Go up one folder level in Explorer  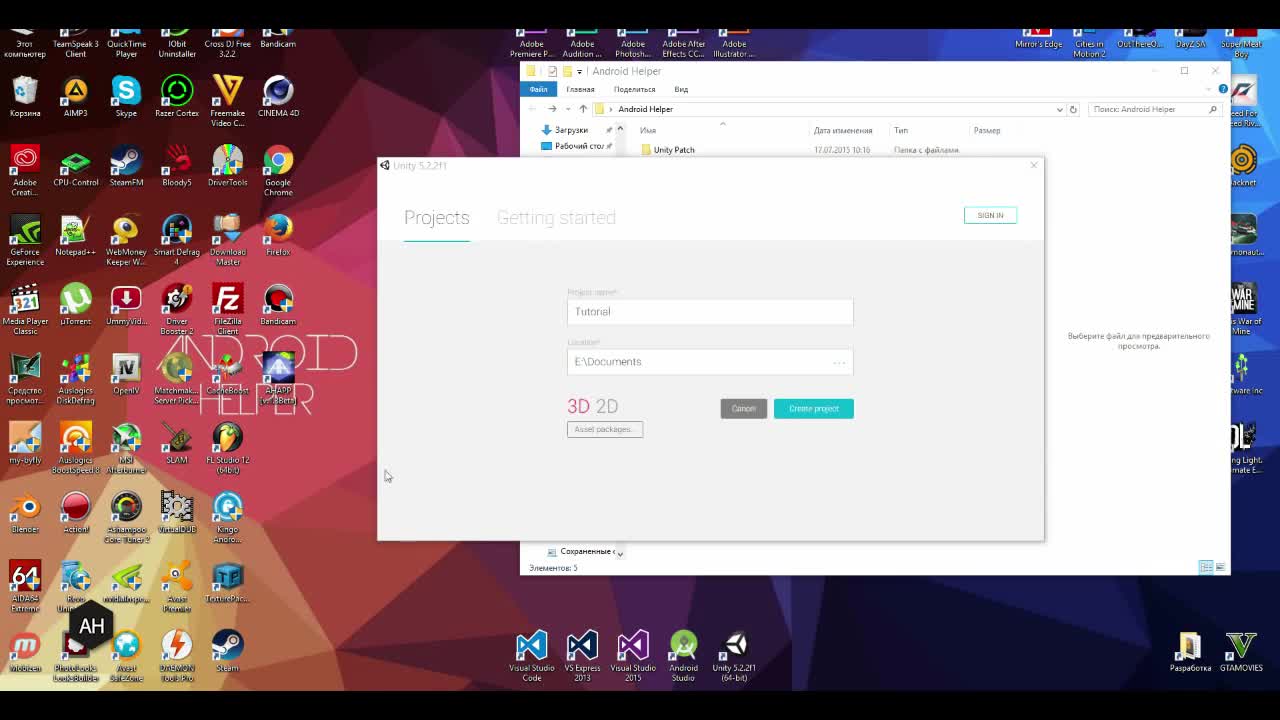pos(583,109)
